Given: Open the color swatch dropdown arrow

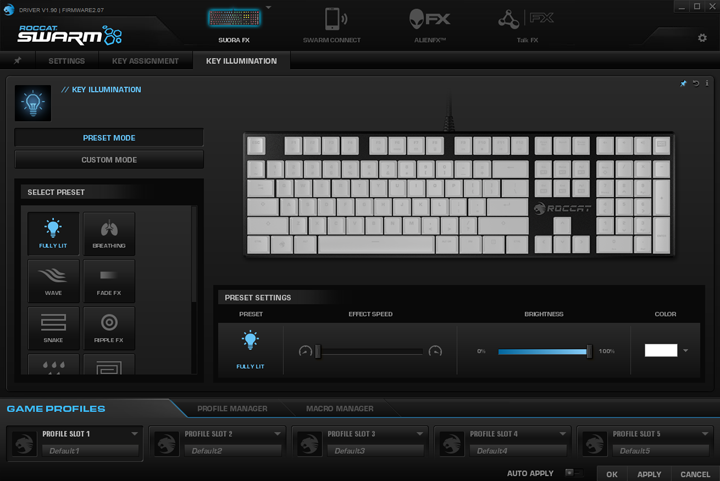Looking at the screenshot, I should point(686,351).
